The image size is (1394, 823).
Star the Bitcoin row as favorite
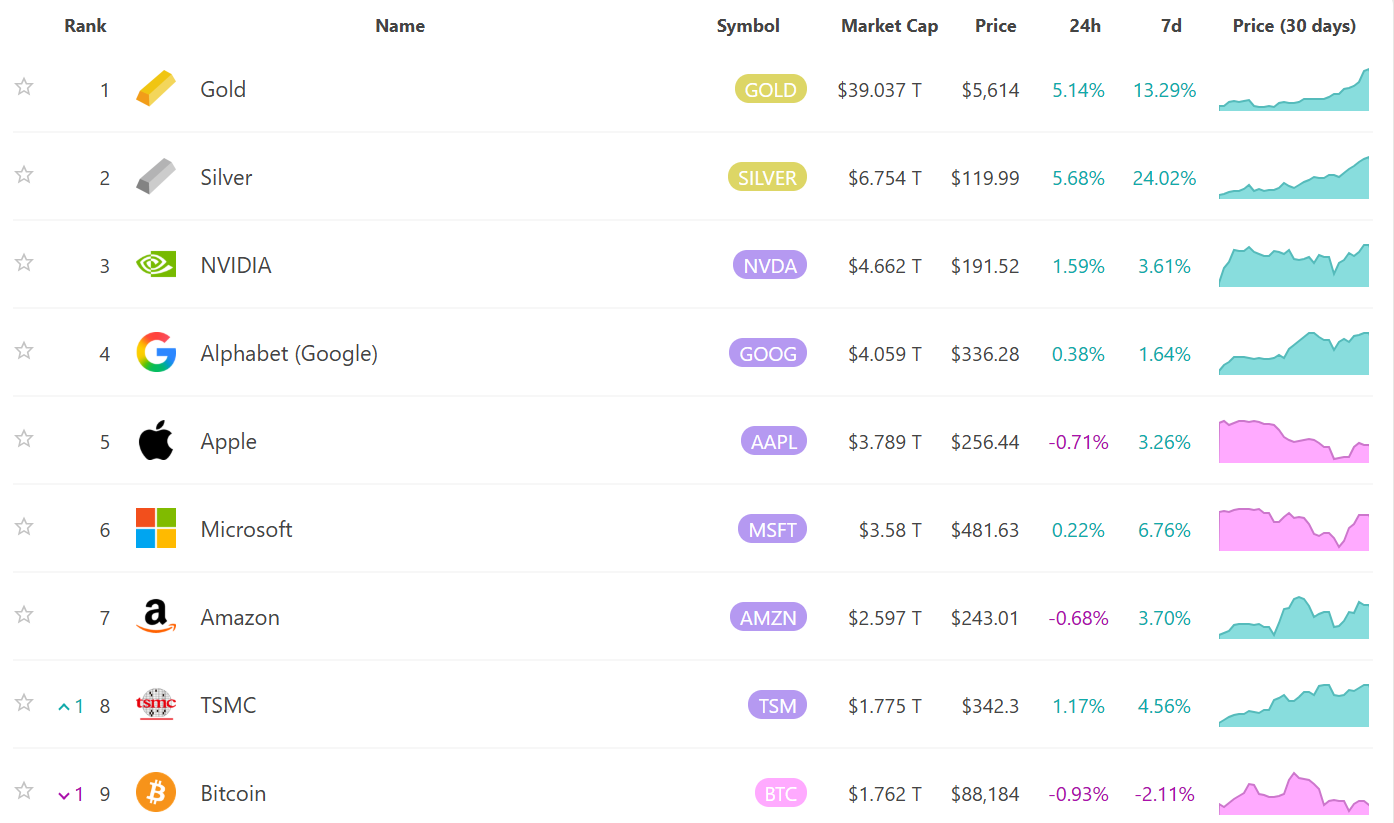click(x=24, y=791)
